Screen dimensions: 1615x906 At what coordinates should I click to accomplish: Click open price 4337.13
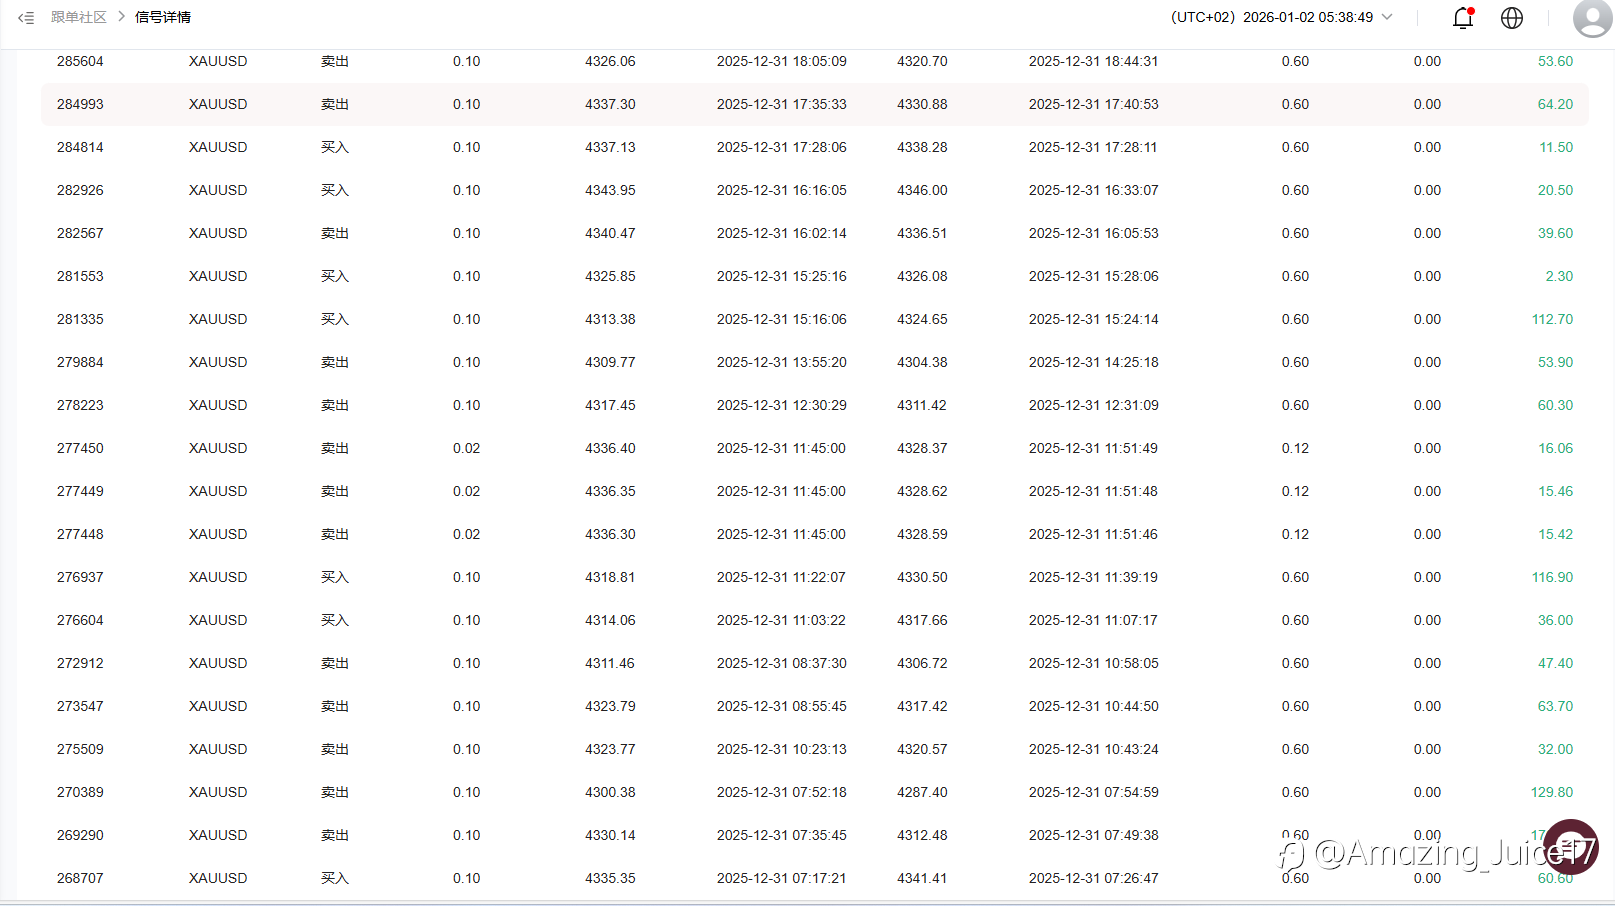tap(610, 147)
